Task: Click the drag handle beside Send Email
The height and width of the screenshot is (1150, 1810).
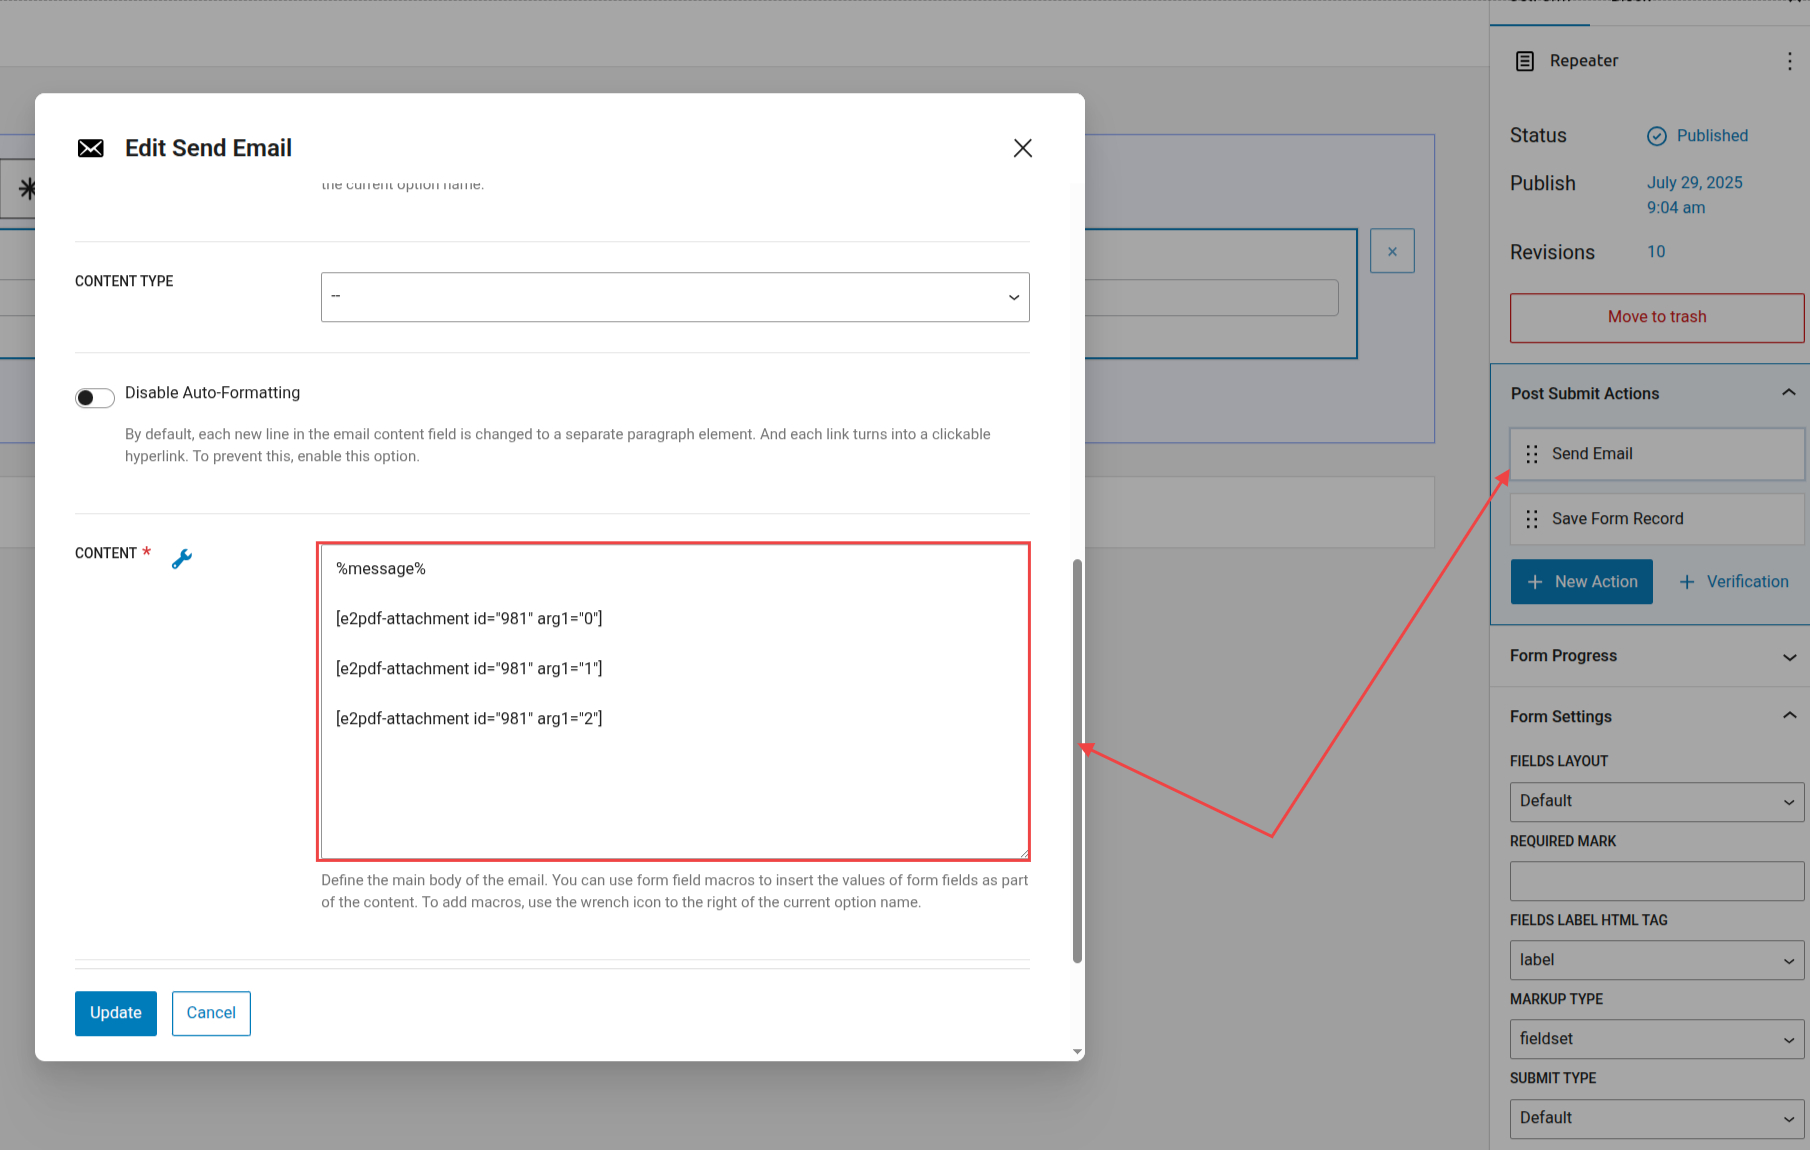Action: click(x=1532, y=454)
